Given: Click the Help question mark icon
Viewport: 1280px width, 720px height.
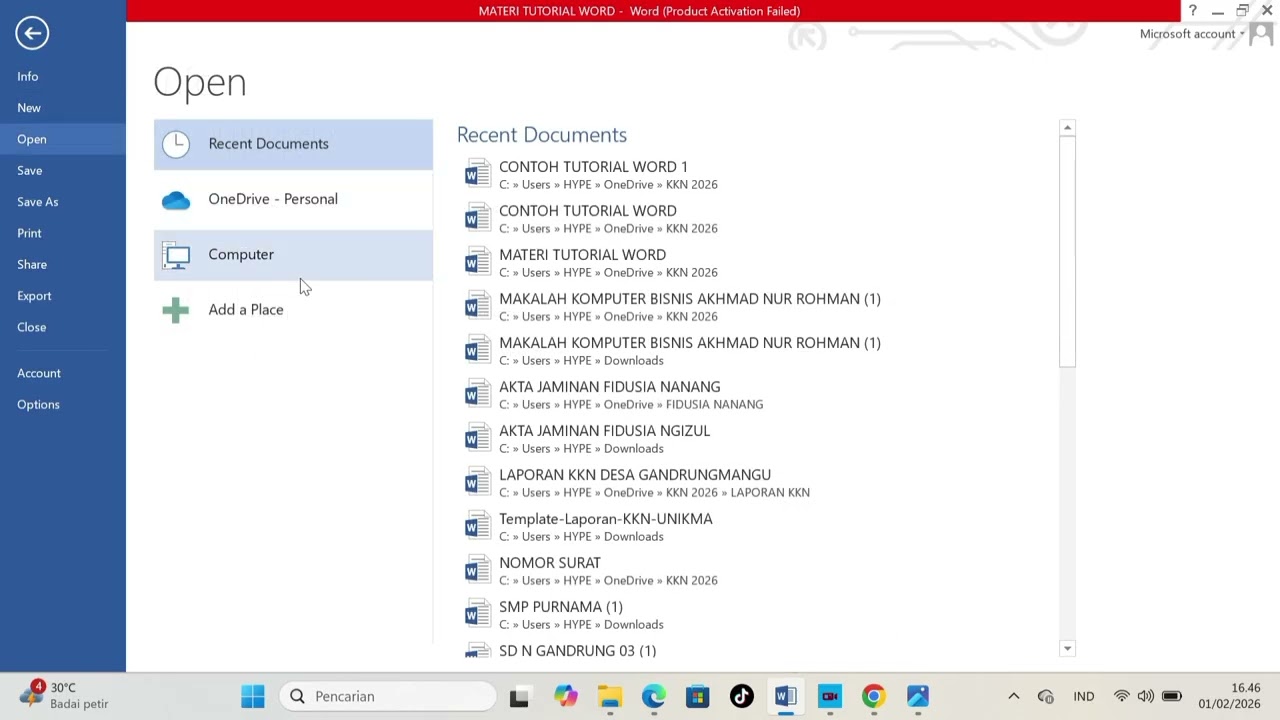Looking at the screenshot, I should (x=1192, y=11).
